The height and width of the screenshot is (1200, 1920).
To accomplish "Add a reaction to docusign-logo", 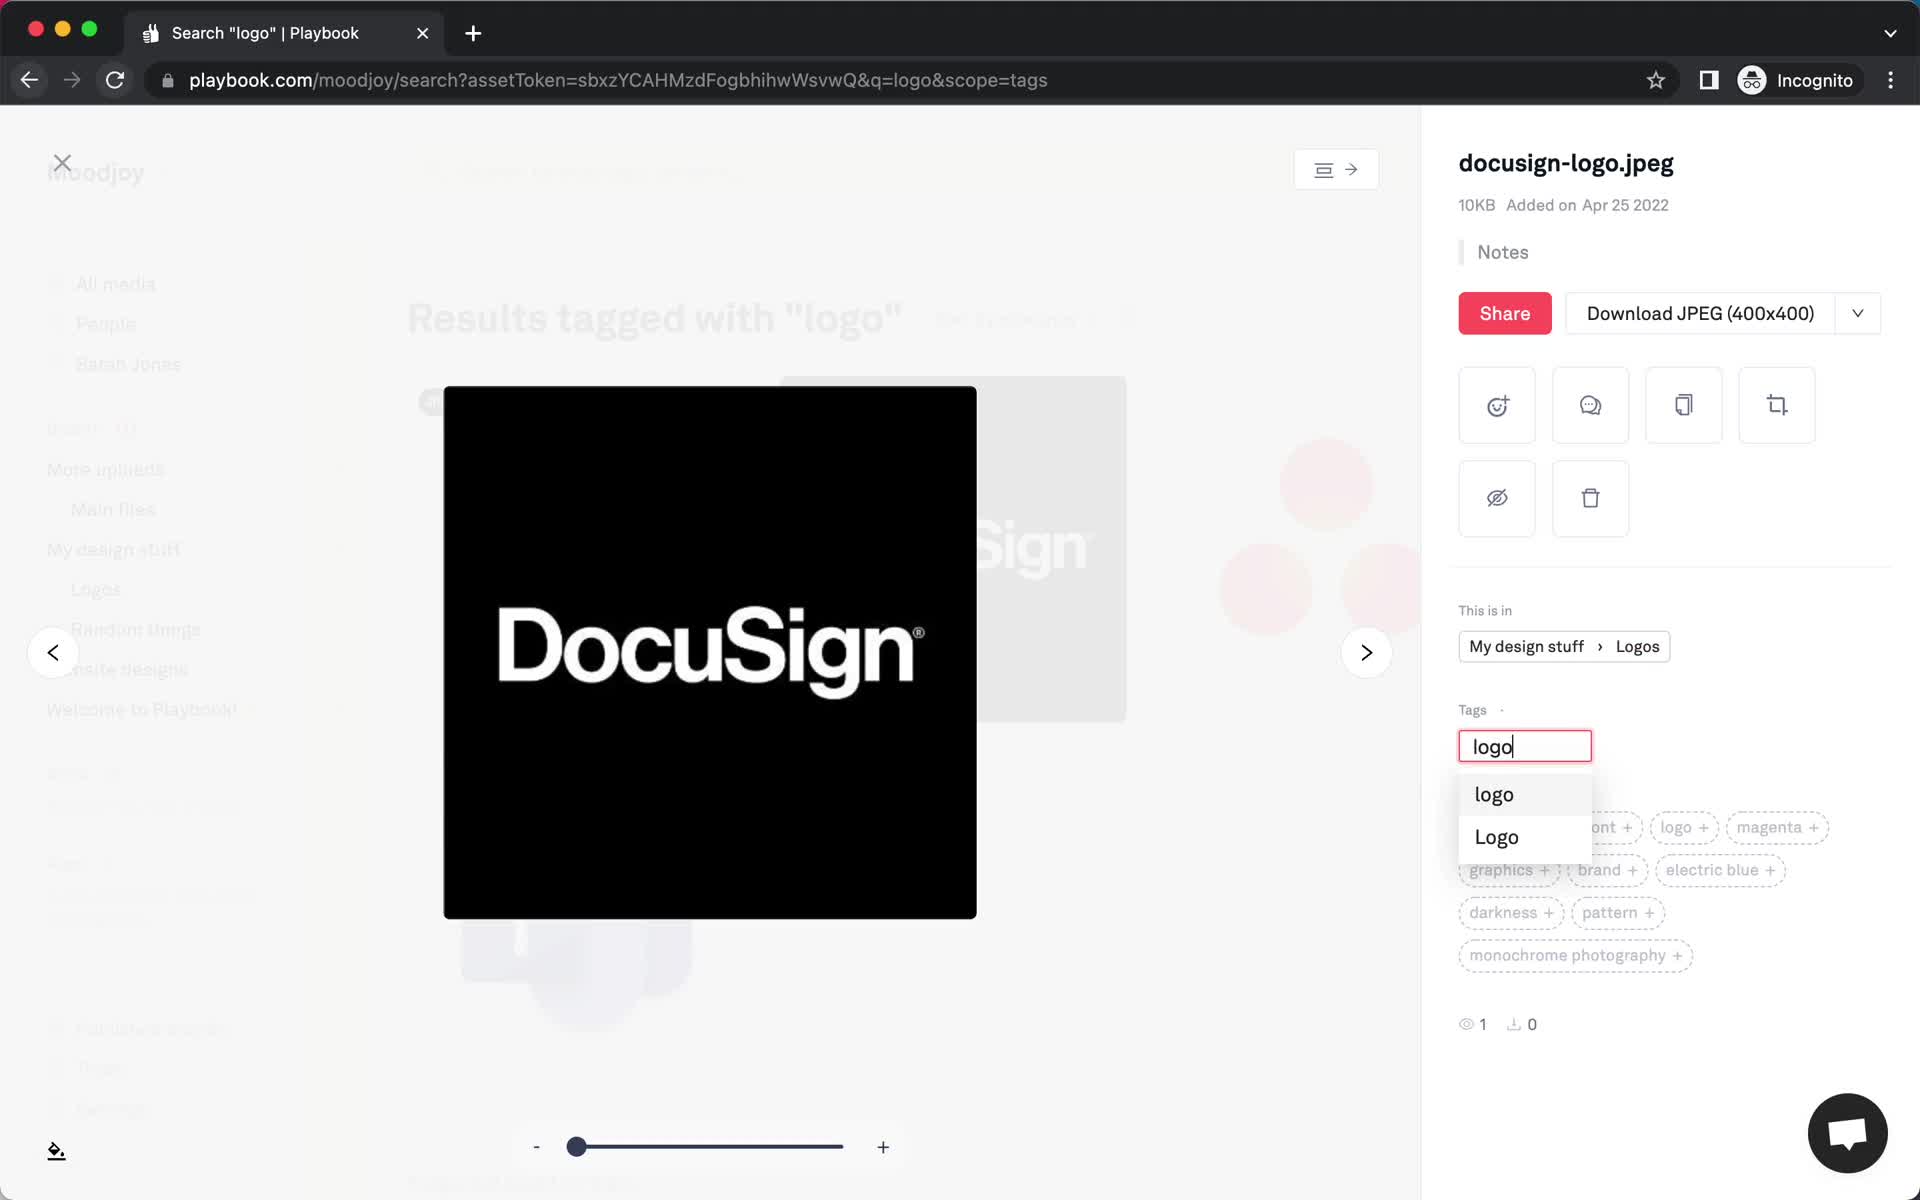I will pos(1497,405).
